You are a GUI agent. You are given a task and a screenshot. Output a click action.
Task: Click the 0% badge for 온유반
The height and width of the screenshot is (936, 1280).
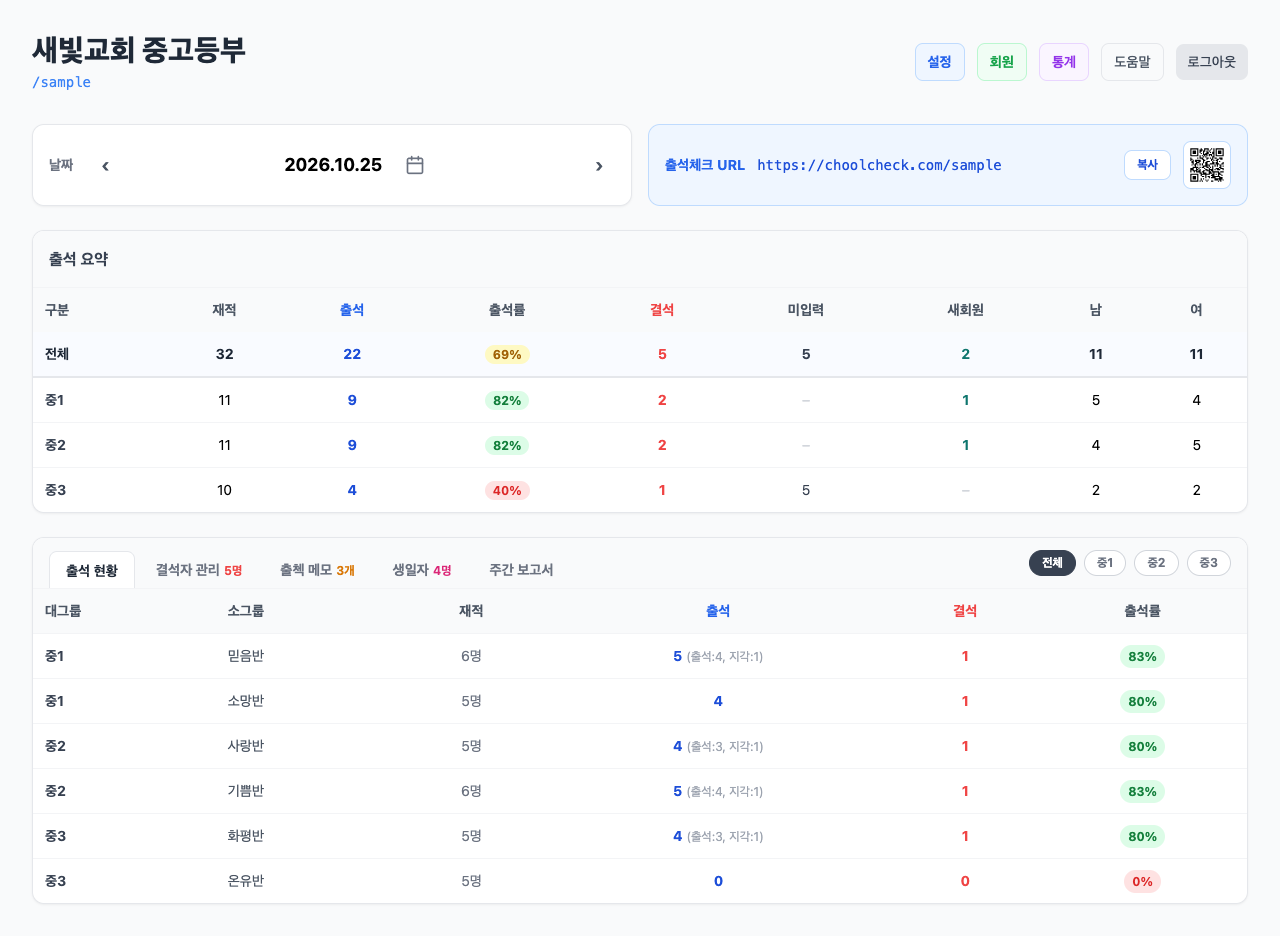point(1142,881)
